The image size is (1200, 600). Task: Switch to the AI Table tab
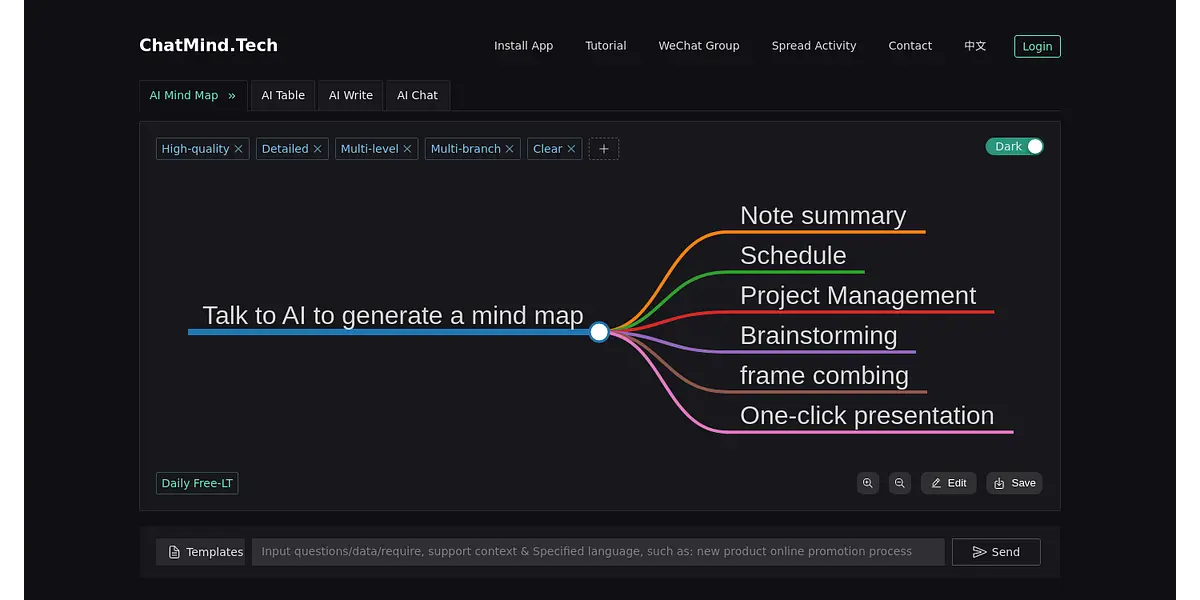283,96
